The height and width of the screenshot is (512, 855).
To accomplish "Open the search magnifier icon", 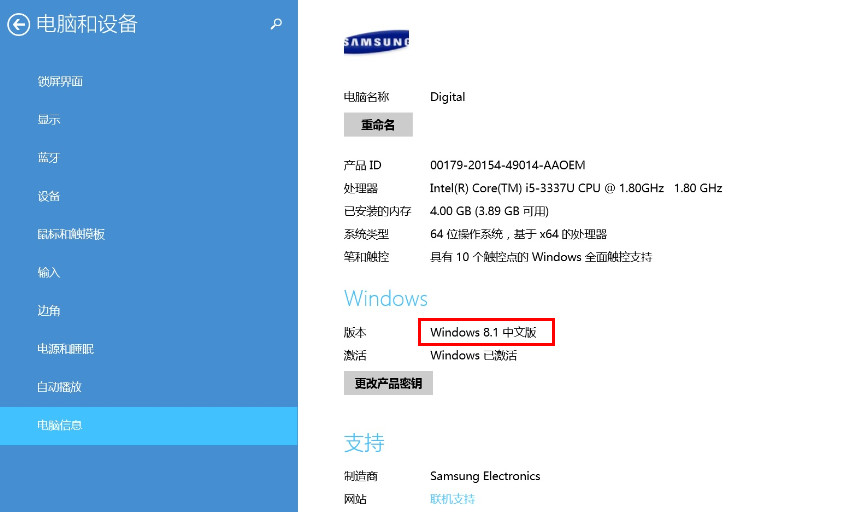I will 276,24.
